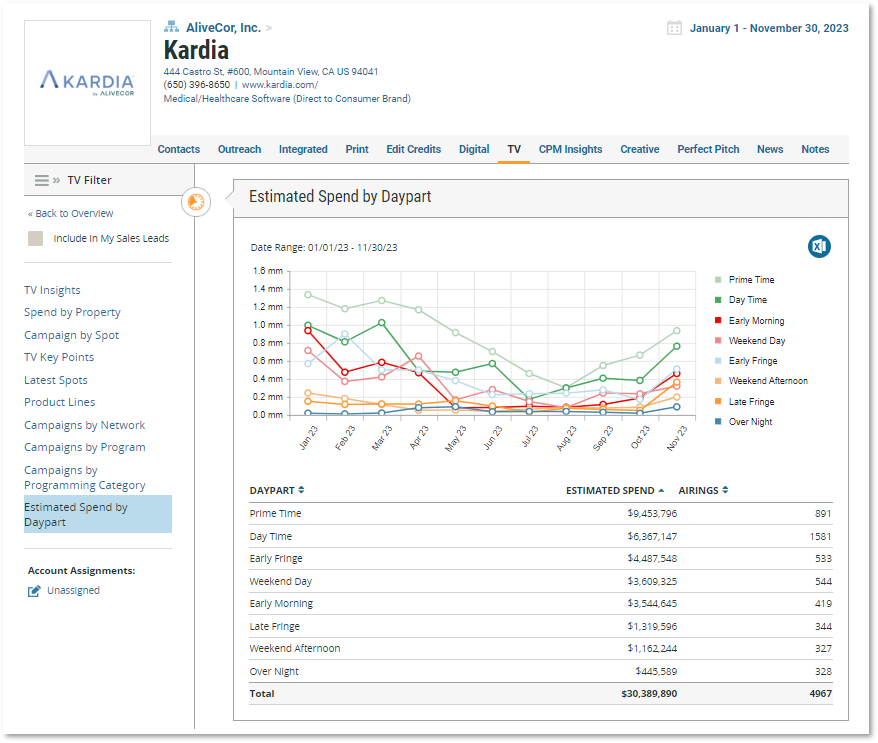The height and width of the screenshot is (743, 878).
Task: Open the calendar date range icon
Action: point(674,28)
